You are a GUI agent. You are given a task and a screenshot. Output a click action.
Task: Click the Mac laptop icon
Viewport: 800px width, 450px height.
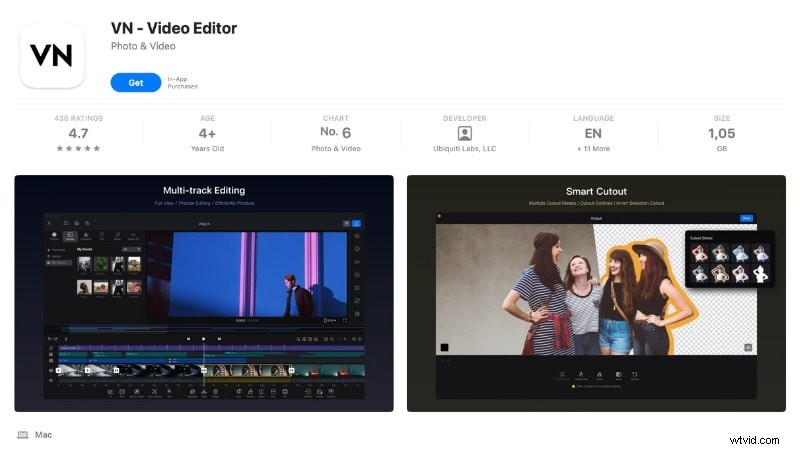click(22, 435)
